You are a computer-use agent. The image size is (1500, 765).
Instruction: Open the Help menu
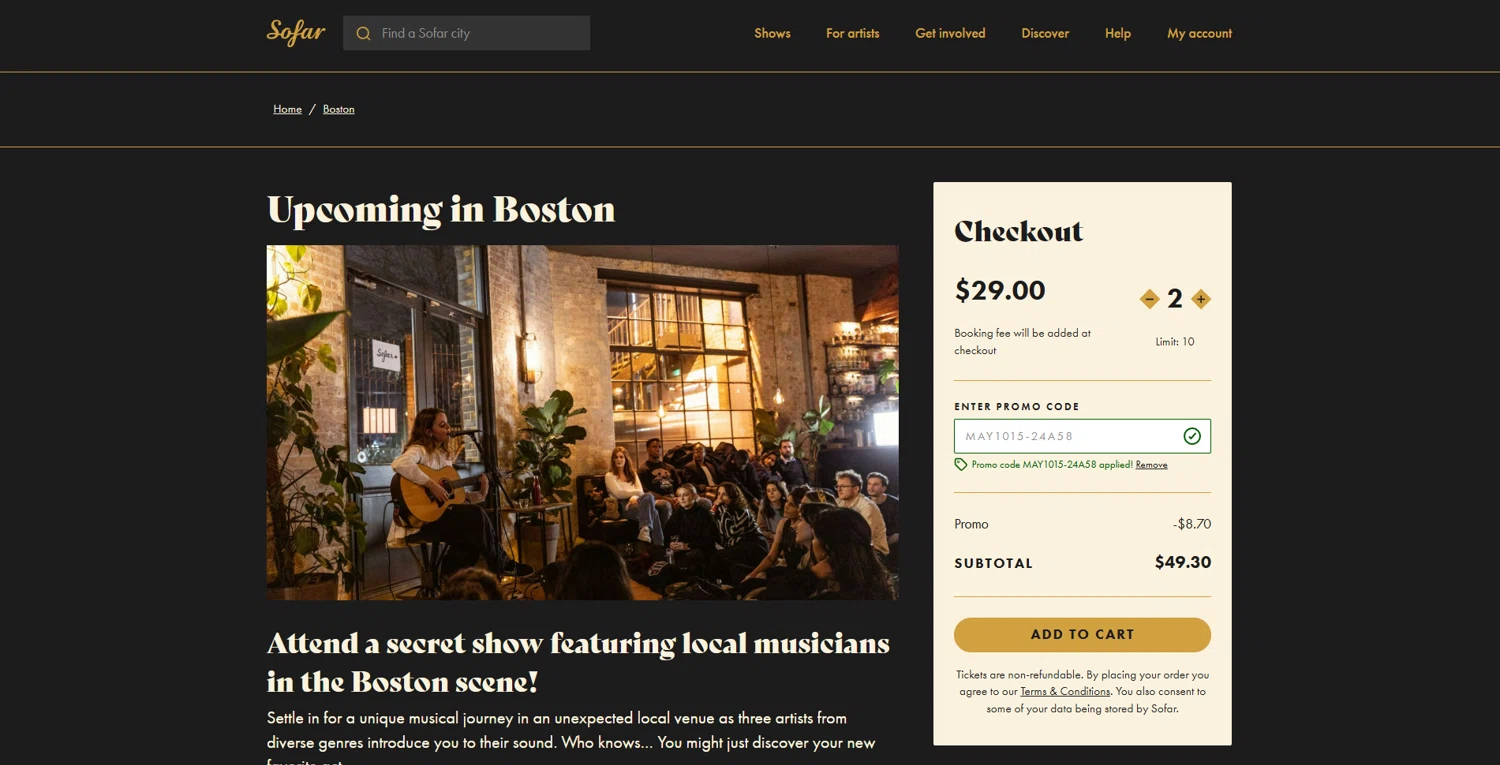coord(1118,33)
